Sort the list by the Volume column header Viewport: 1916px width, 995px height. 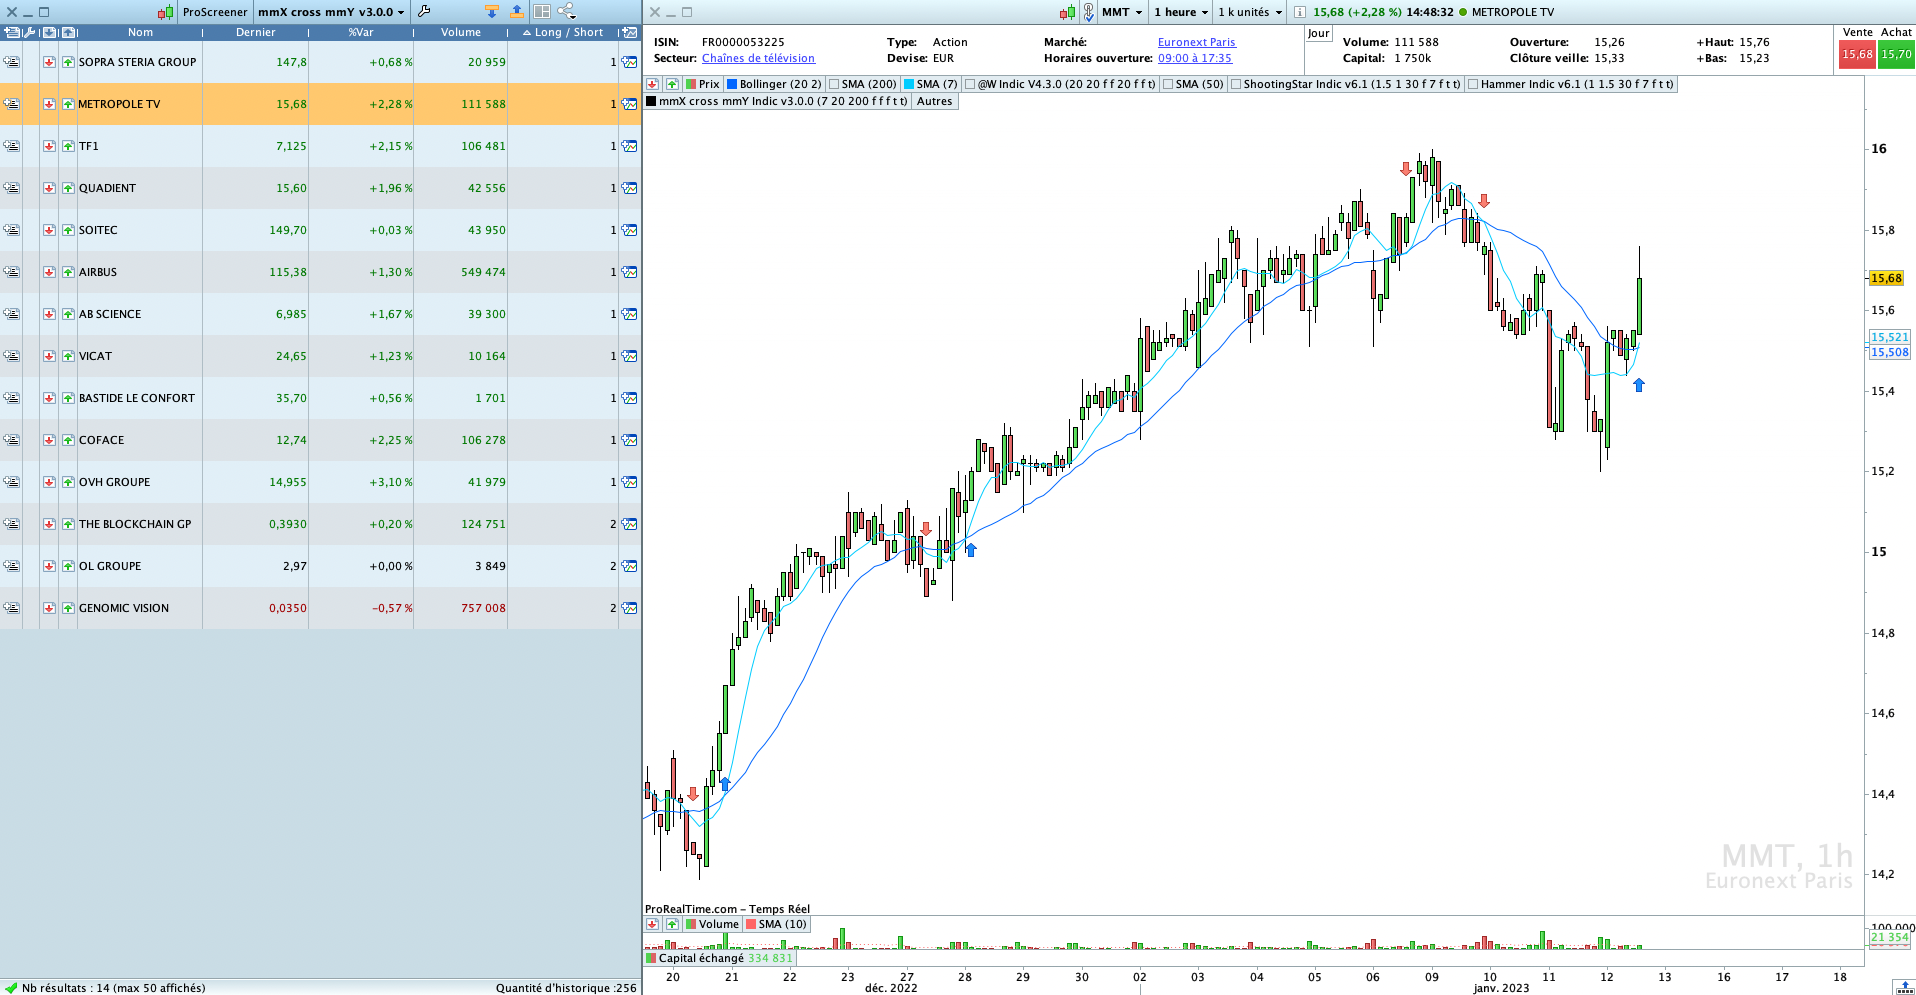(461, 32)
